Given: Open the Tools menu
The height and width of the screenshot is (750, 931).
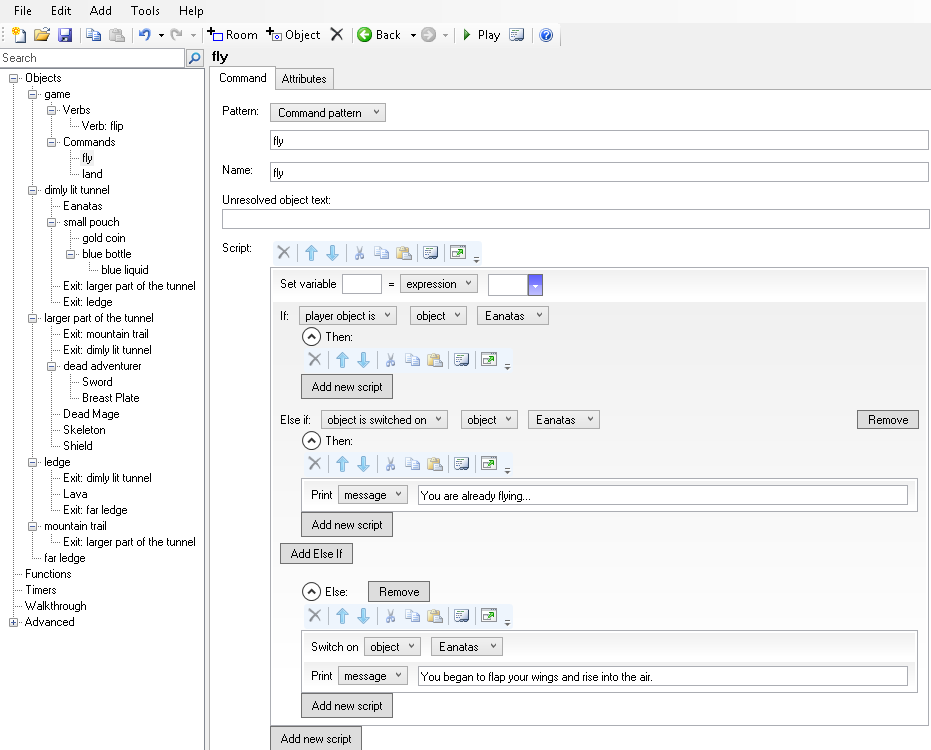Looking at the screenshot, I should pyautogui.click(x=145, y=11).
